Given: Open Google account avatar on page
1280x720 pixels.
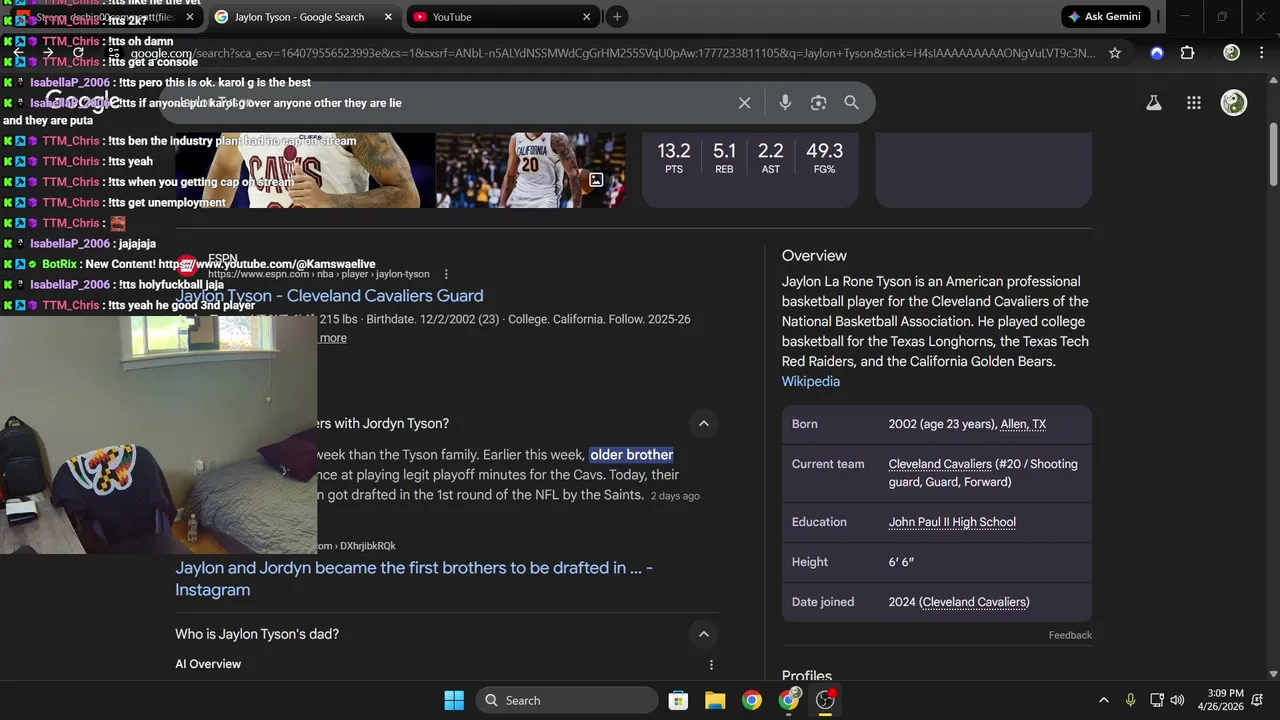Looking at the screenshot, I should [x=1234, y=103].
